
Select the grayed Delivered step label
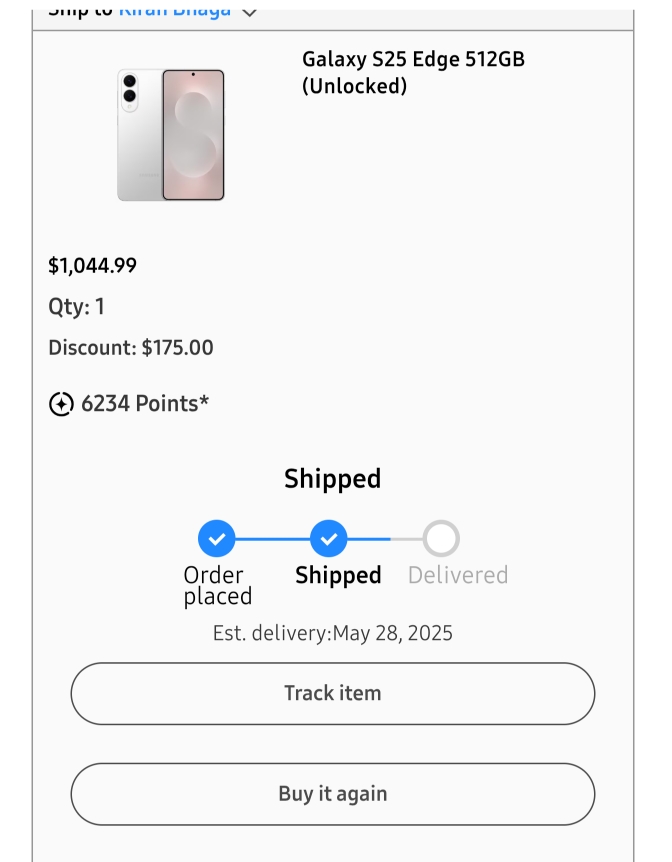[x=458, y=575]
